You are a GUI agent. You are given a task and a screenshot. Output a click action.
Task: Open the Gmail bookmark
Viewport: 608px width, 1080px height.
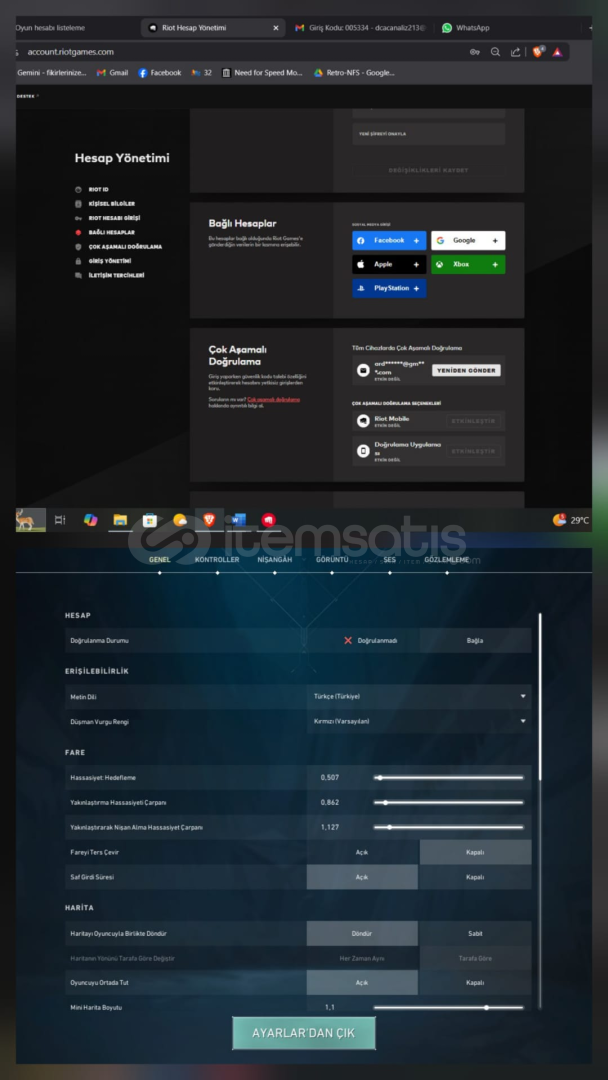point(112,73)
